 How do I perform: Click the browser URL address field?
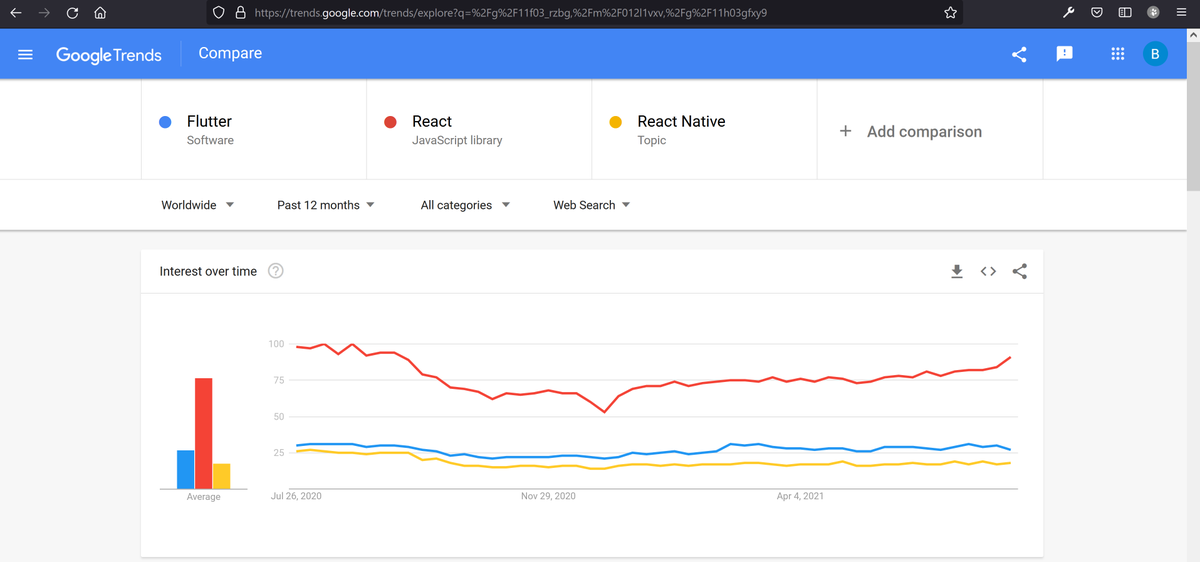[x=585, y=13]
